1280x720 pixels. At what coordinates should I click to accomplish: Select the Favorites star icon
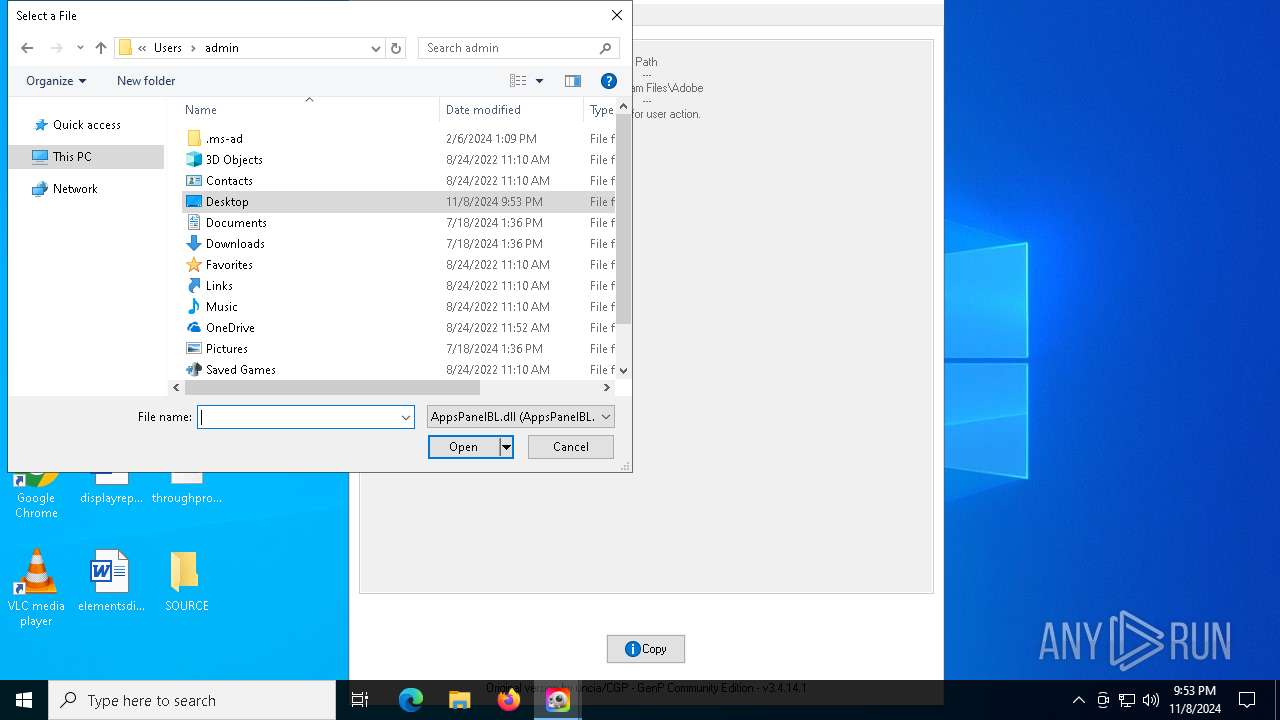point(194,265)
